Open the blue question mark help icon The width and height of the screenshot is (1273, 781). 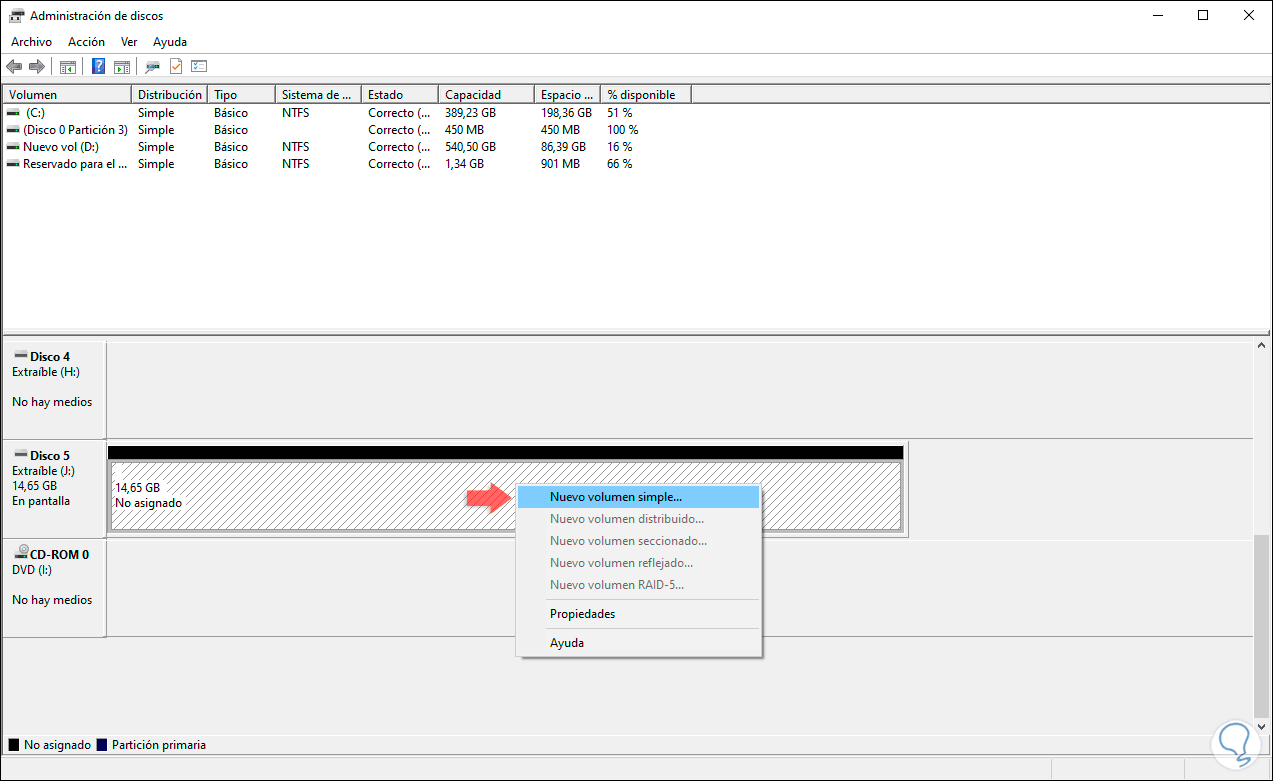tap(99, 67)
